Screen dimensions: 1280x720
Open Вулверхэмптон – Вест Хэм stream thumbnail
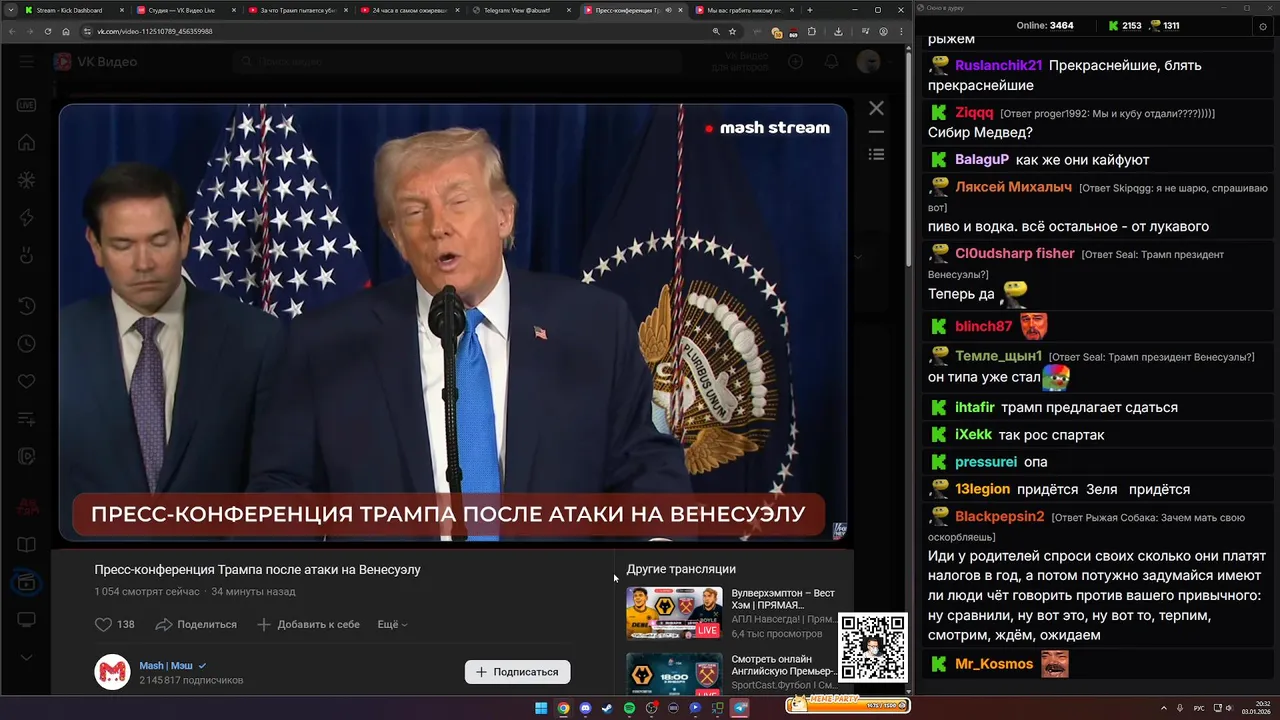pyautogui.click(x=674, y=612)
